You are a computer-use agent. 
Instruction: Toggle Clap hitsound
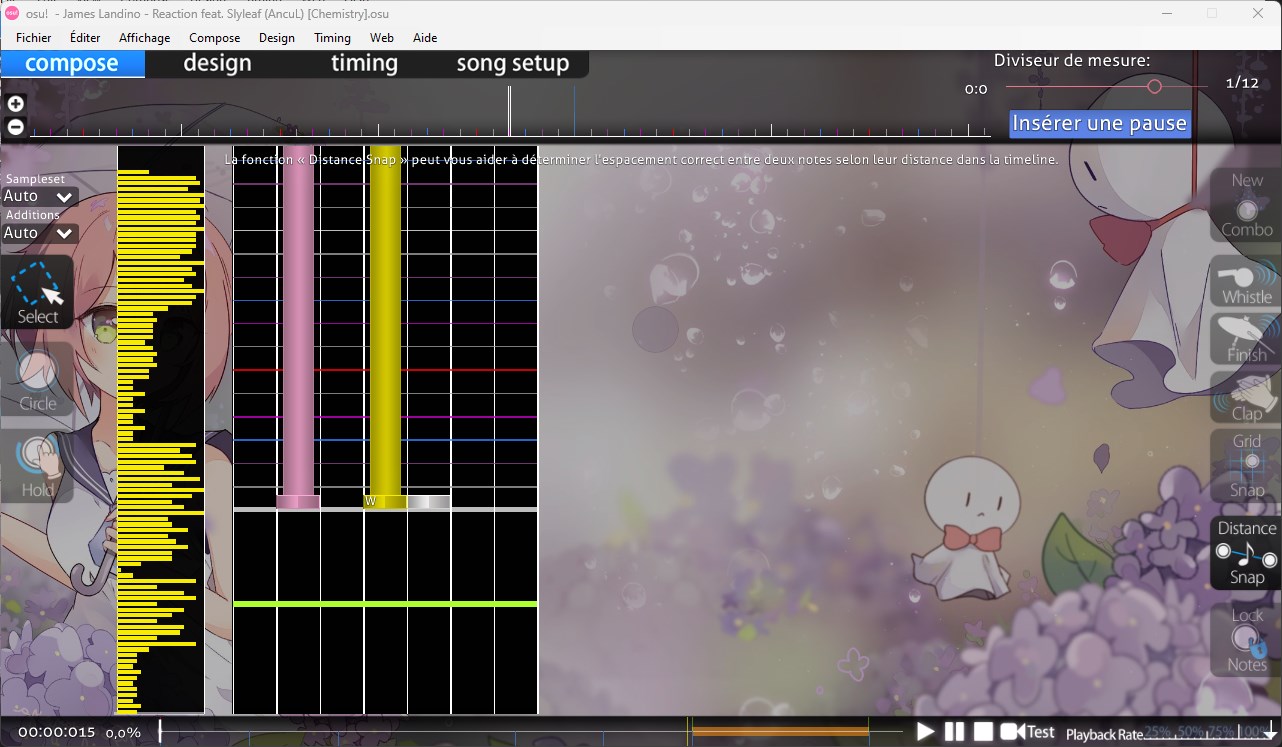pos(1246,397)
